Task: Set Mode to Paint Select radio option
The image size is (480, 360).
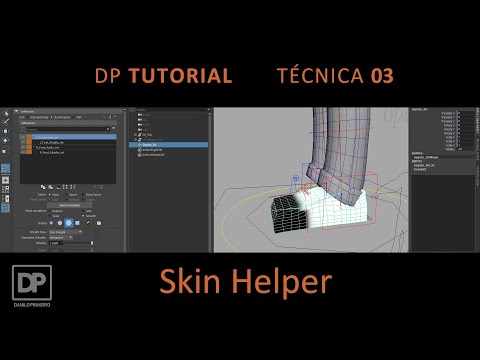Action: coord(83,195)
